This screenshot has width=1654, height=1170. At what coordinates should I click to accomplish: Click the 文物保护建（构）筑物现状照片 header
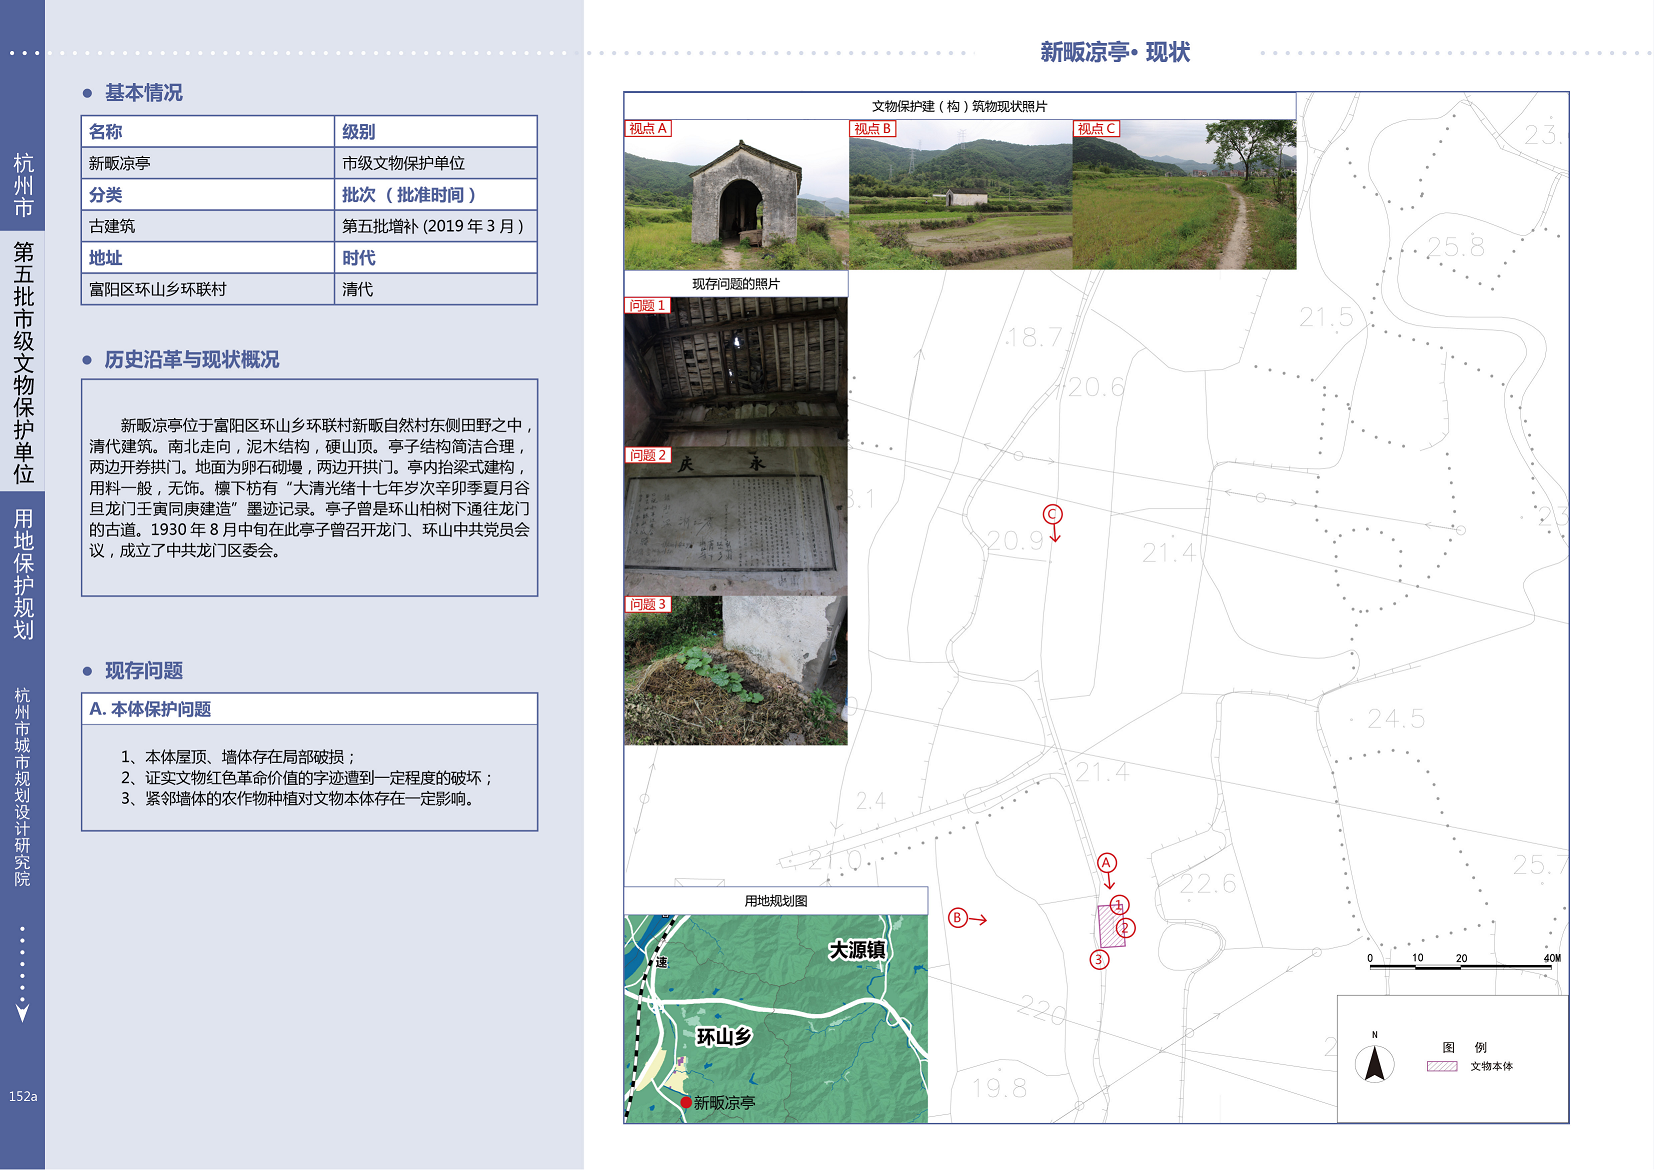pyautogui.click(x=959, y=106)
